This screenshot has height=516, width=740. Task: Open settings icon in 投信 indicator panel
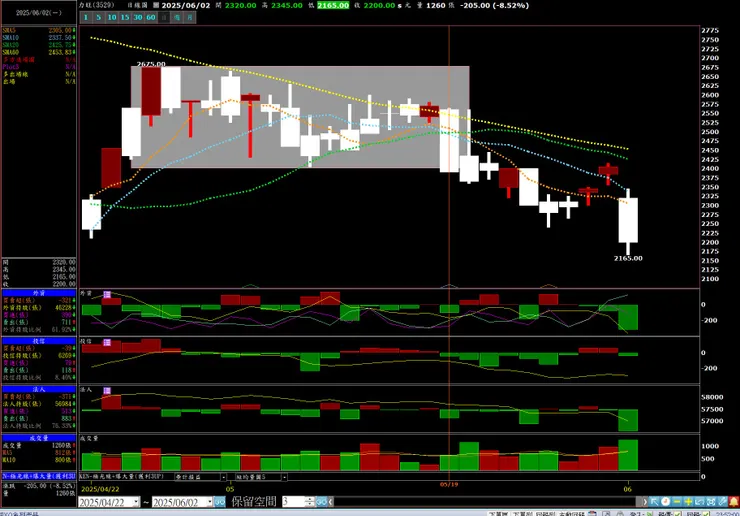[x=107, y=343]
